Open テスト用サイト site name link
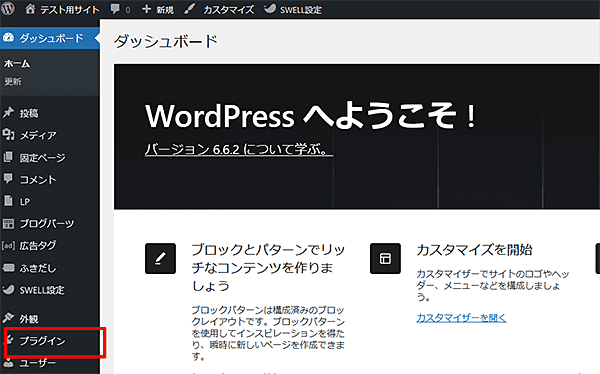Image resolution: width=600 pixels, height=374 pixels. 69,10
